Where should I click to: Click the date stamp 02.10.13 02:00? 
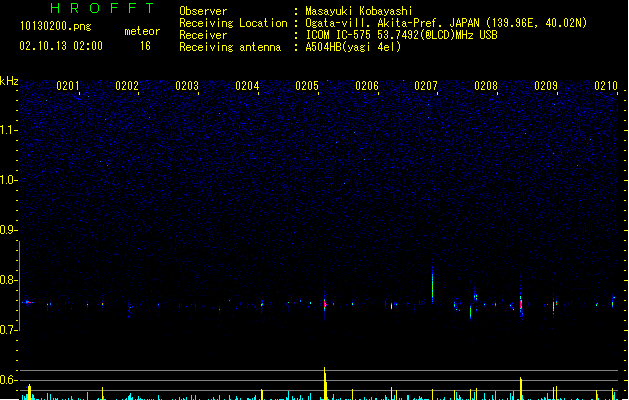click(61, 46)
